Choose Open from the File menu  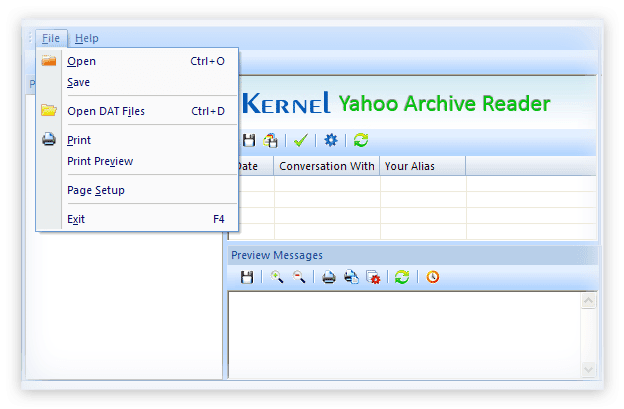pos(137,61)
